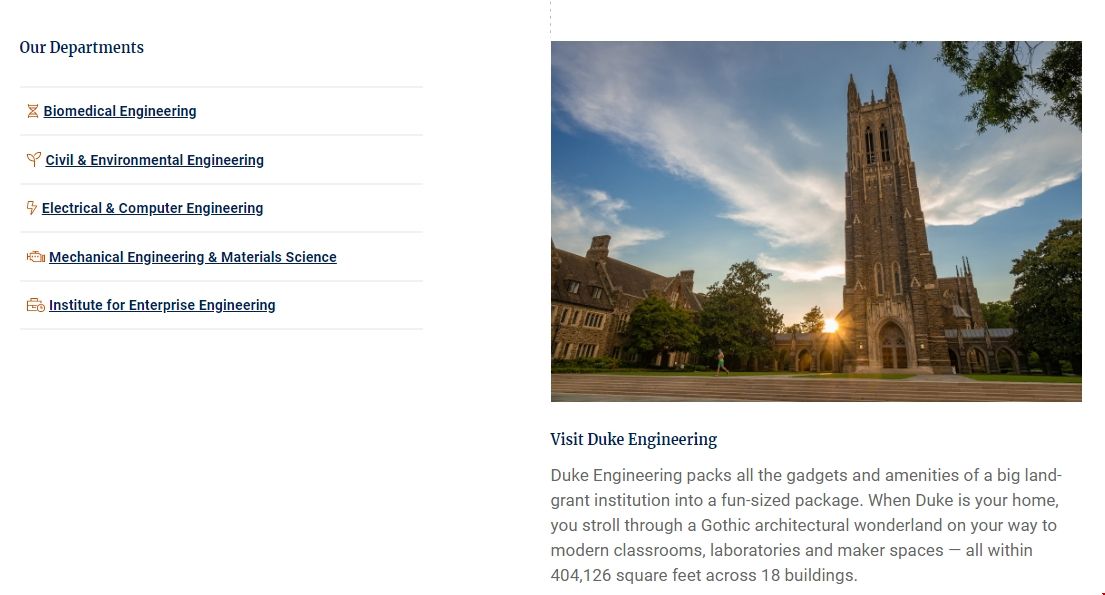The image size is (1105, 595).
Task: Click the Visit Duke Engineering heading
Action: (x=633, y=439)
